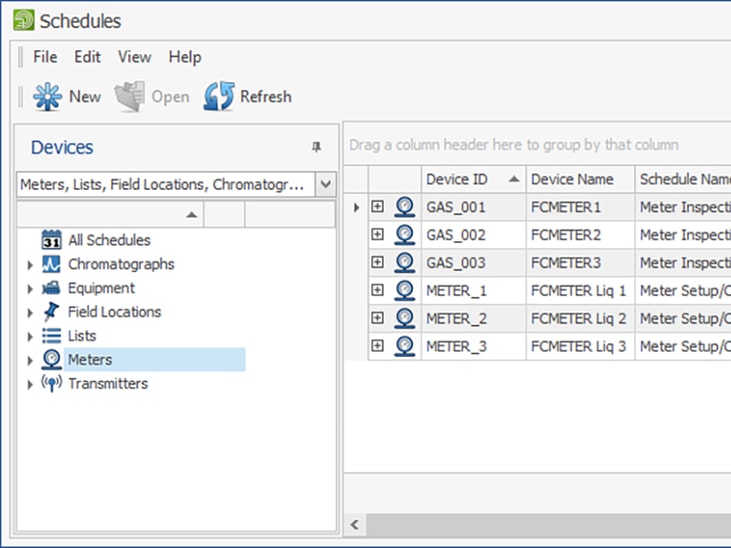
Task: Expand the METER_2 row details
Action: (x=377, y=318)
